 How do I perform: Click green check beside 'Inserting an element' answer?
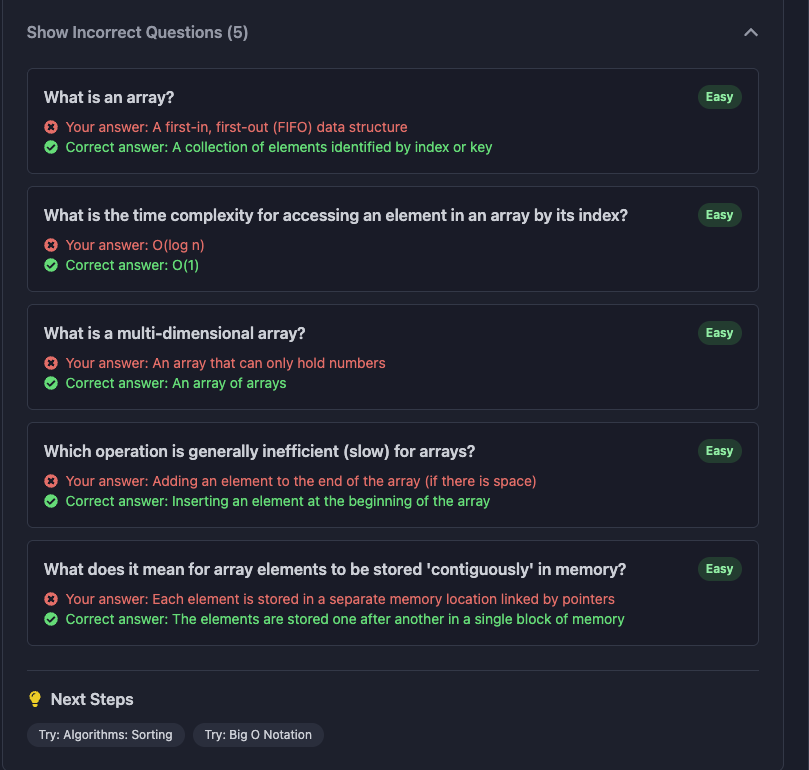click(51, 501)
